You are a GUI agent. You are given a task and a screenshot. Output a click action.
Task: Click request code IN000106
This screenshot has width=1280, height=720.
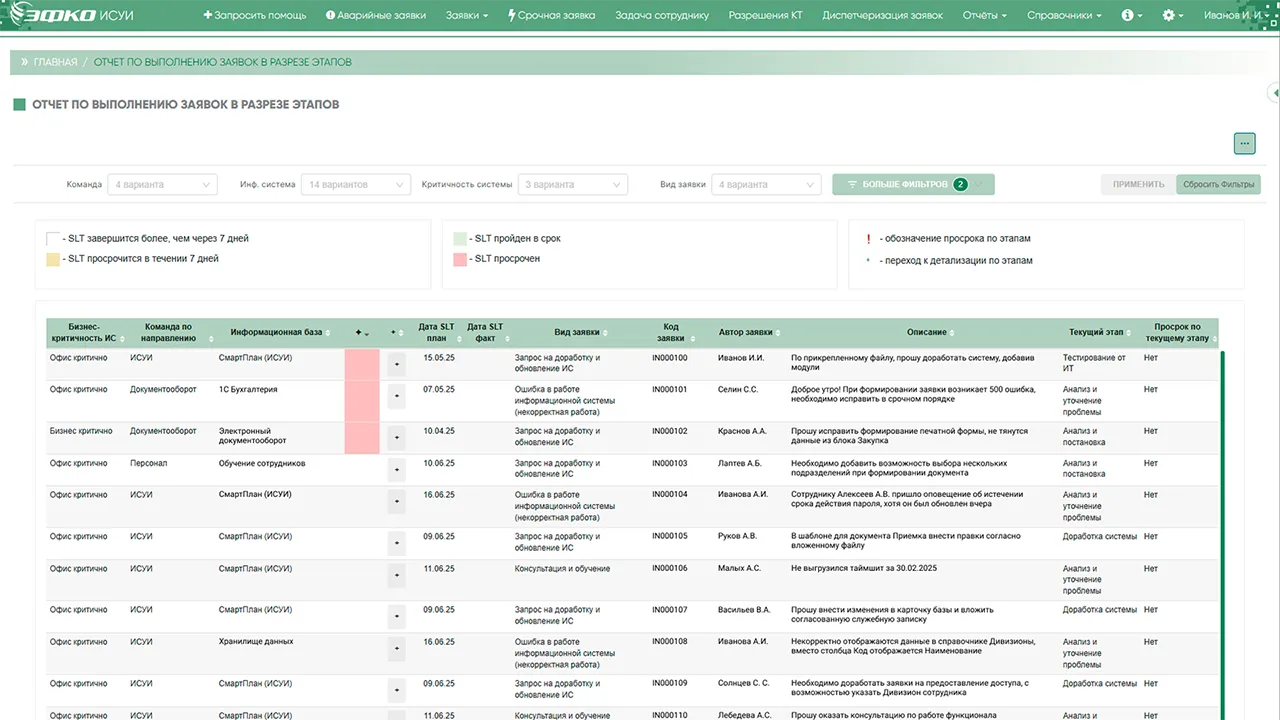click(670, 568)
